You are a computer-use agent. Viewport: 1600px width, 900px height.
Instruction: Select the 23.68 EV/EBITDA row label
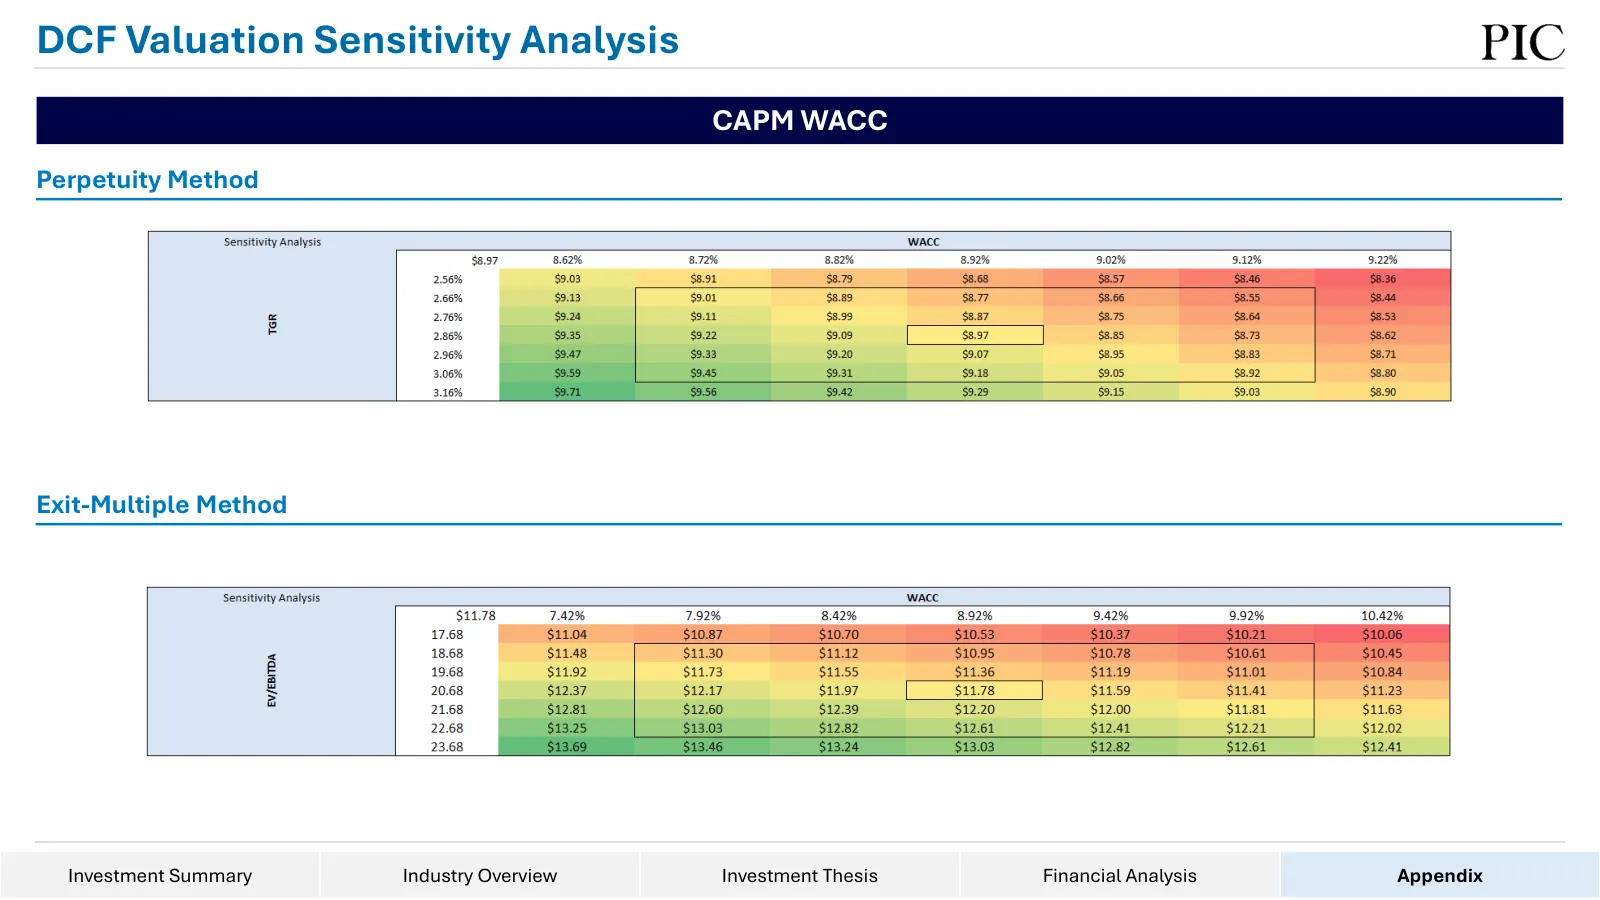click(447, 747)
